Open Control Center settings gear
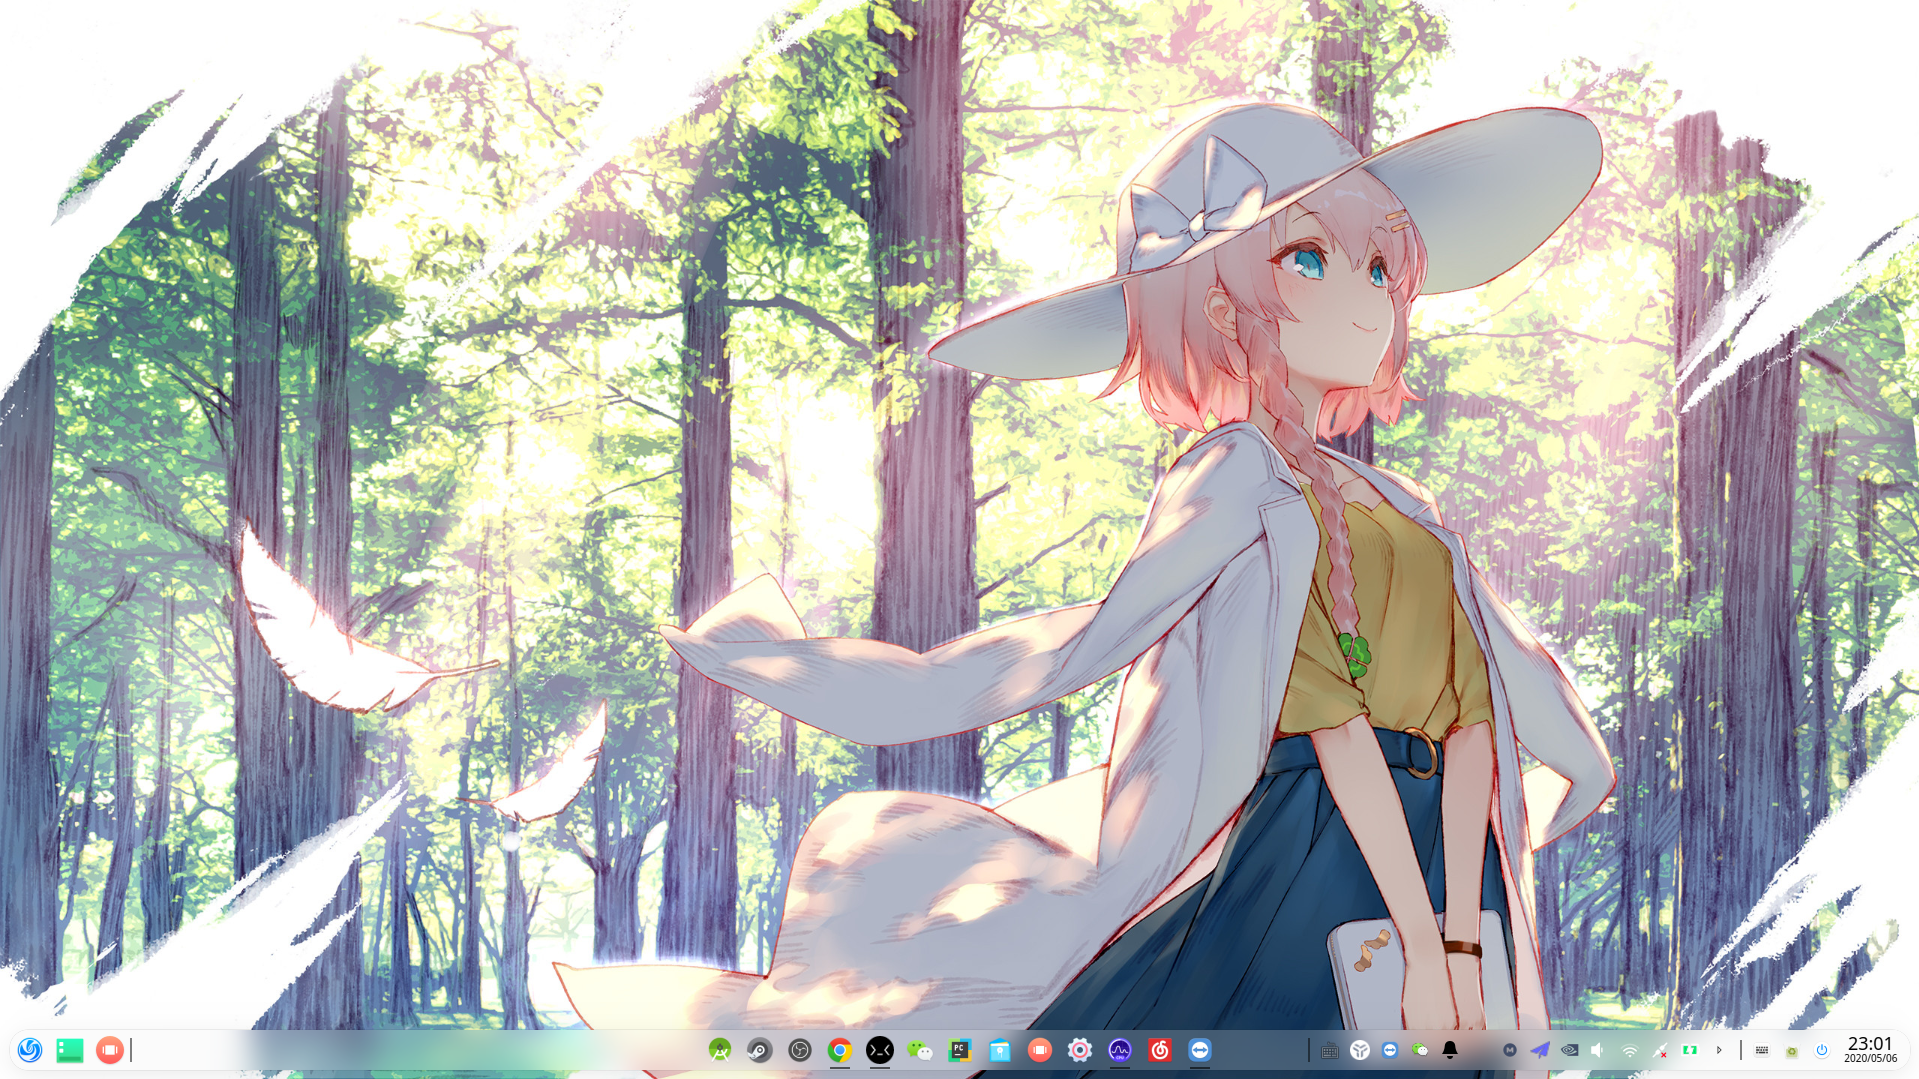 1080,1050
